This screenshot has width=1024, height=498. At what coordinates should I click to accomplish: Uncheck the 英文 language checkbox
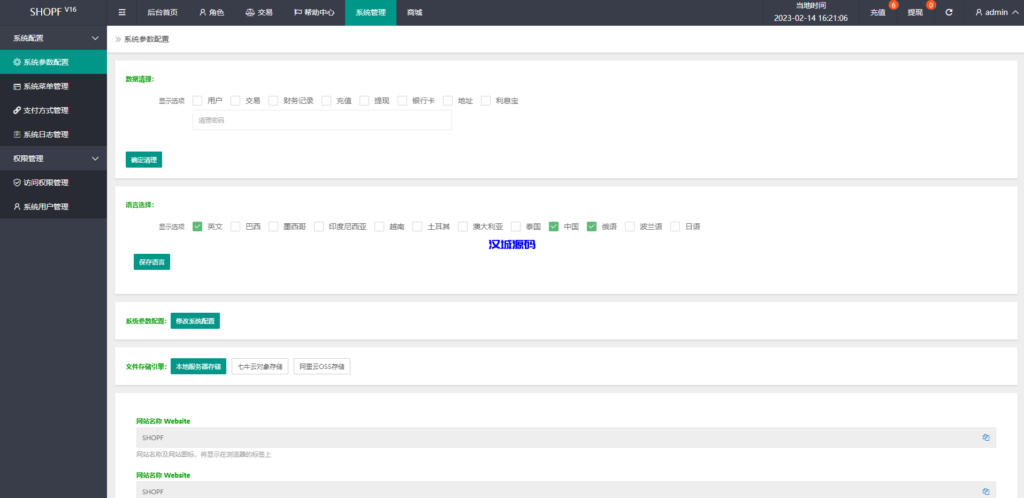(x=198, y=226)
